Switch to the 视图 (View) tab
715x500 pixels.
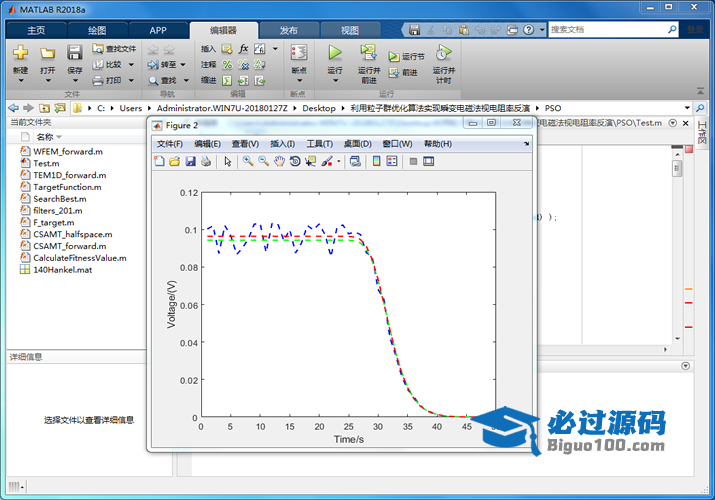point(350,31)
